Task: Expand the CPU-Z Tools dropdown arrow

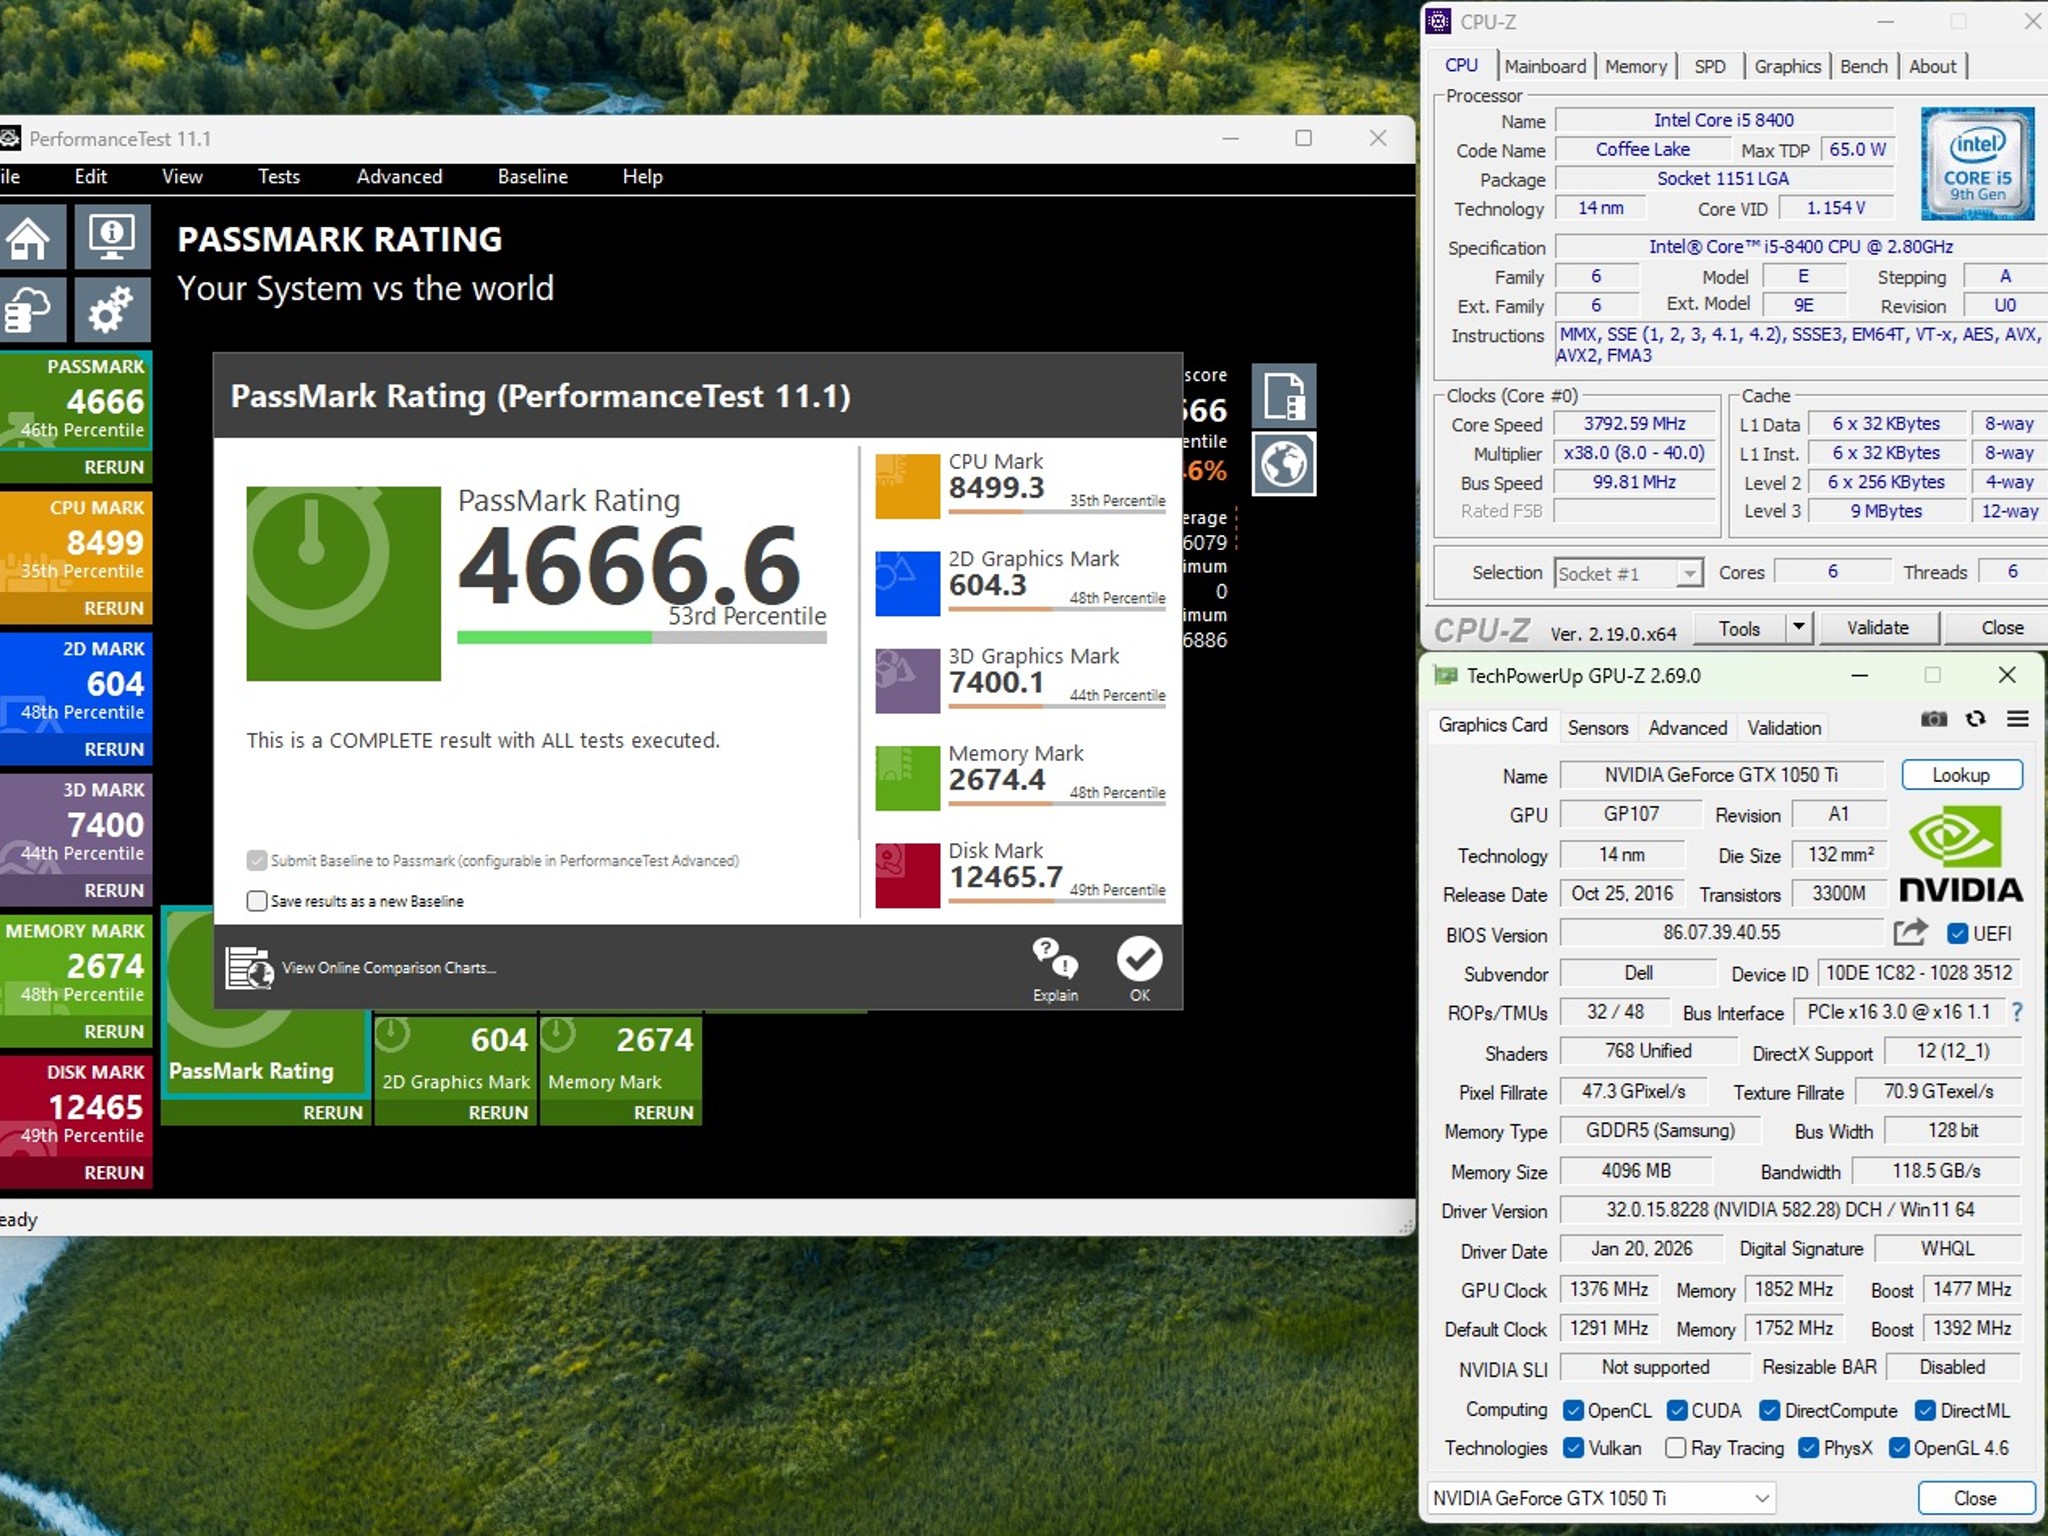Action: click(1798, 628)
